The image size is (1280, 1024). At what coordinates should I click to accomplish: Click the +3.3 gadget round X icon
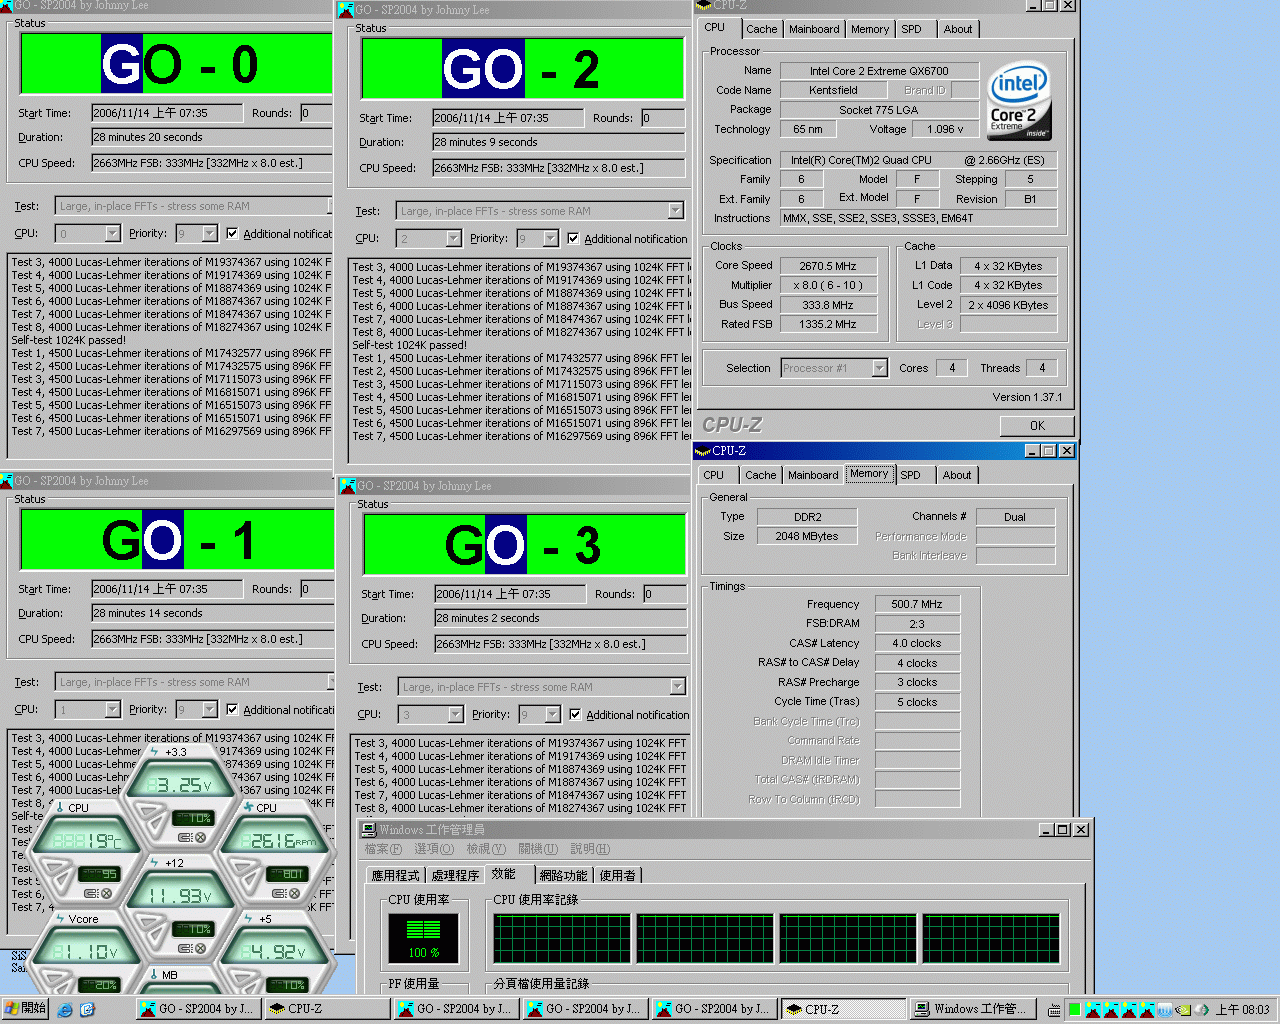point(200,837)
